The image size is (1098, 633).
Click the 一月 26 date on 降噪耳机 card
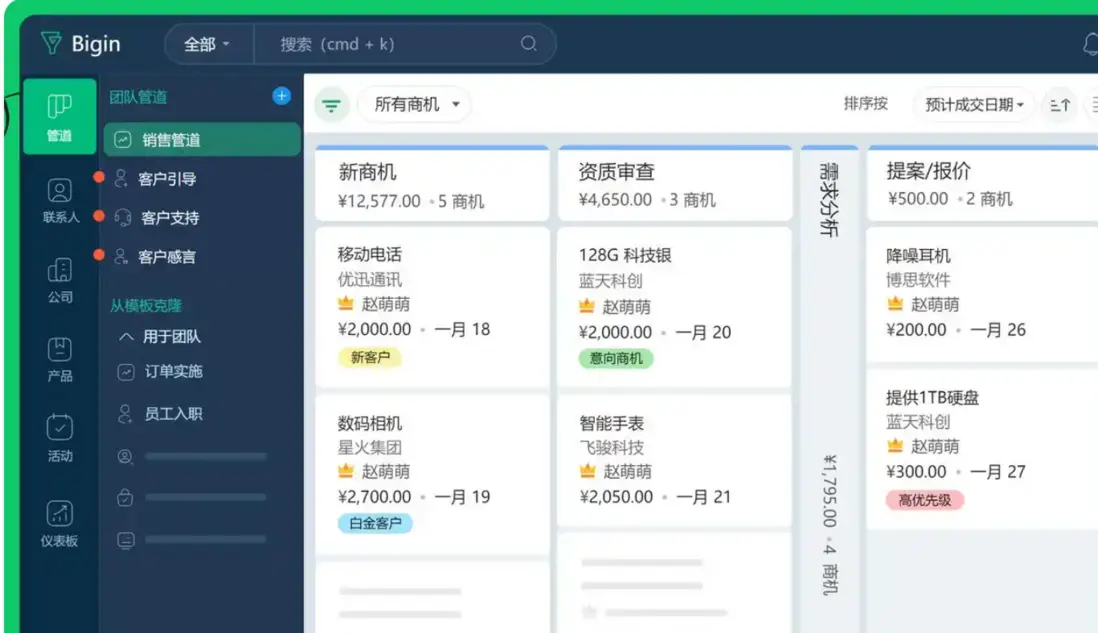(x=998, y=330)
